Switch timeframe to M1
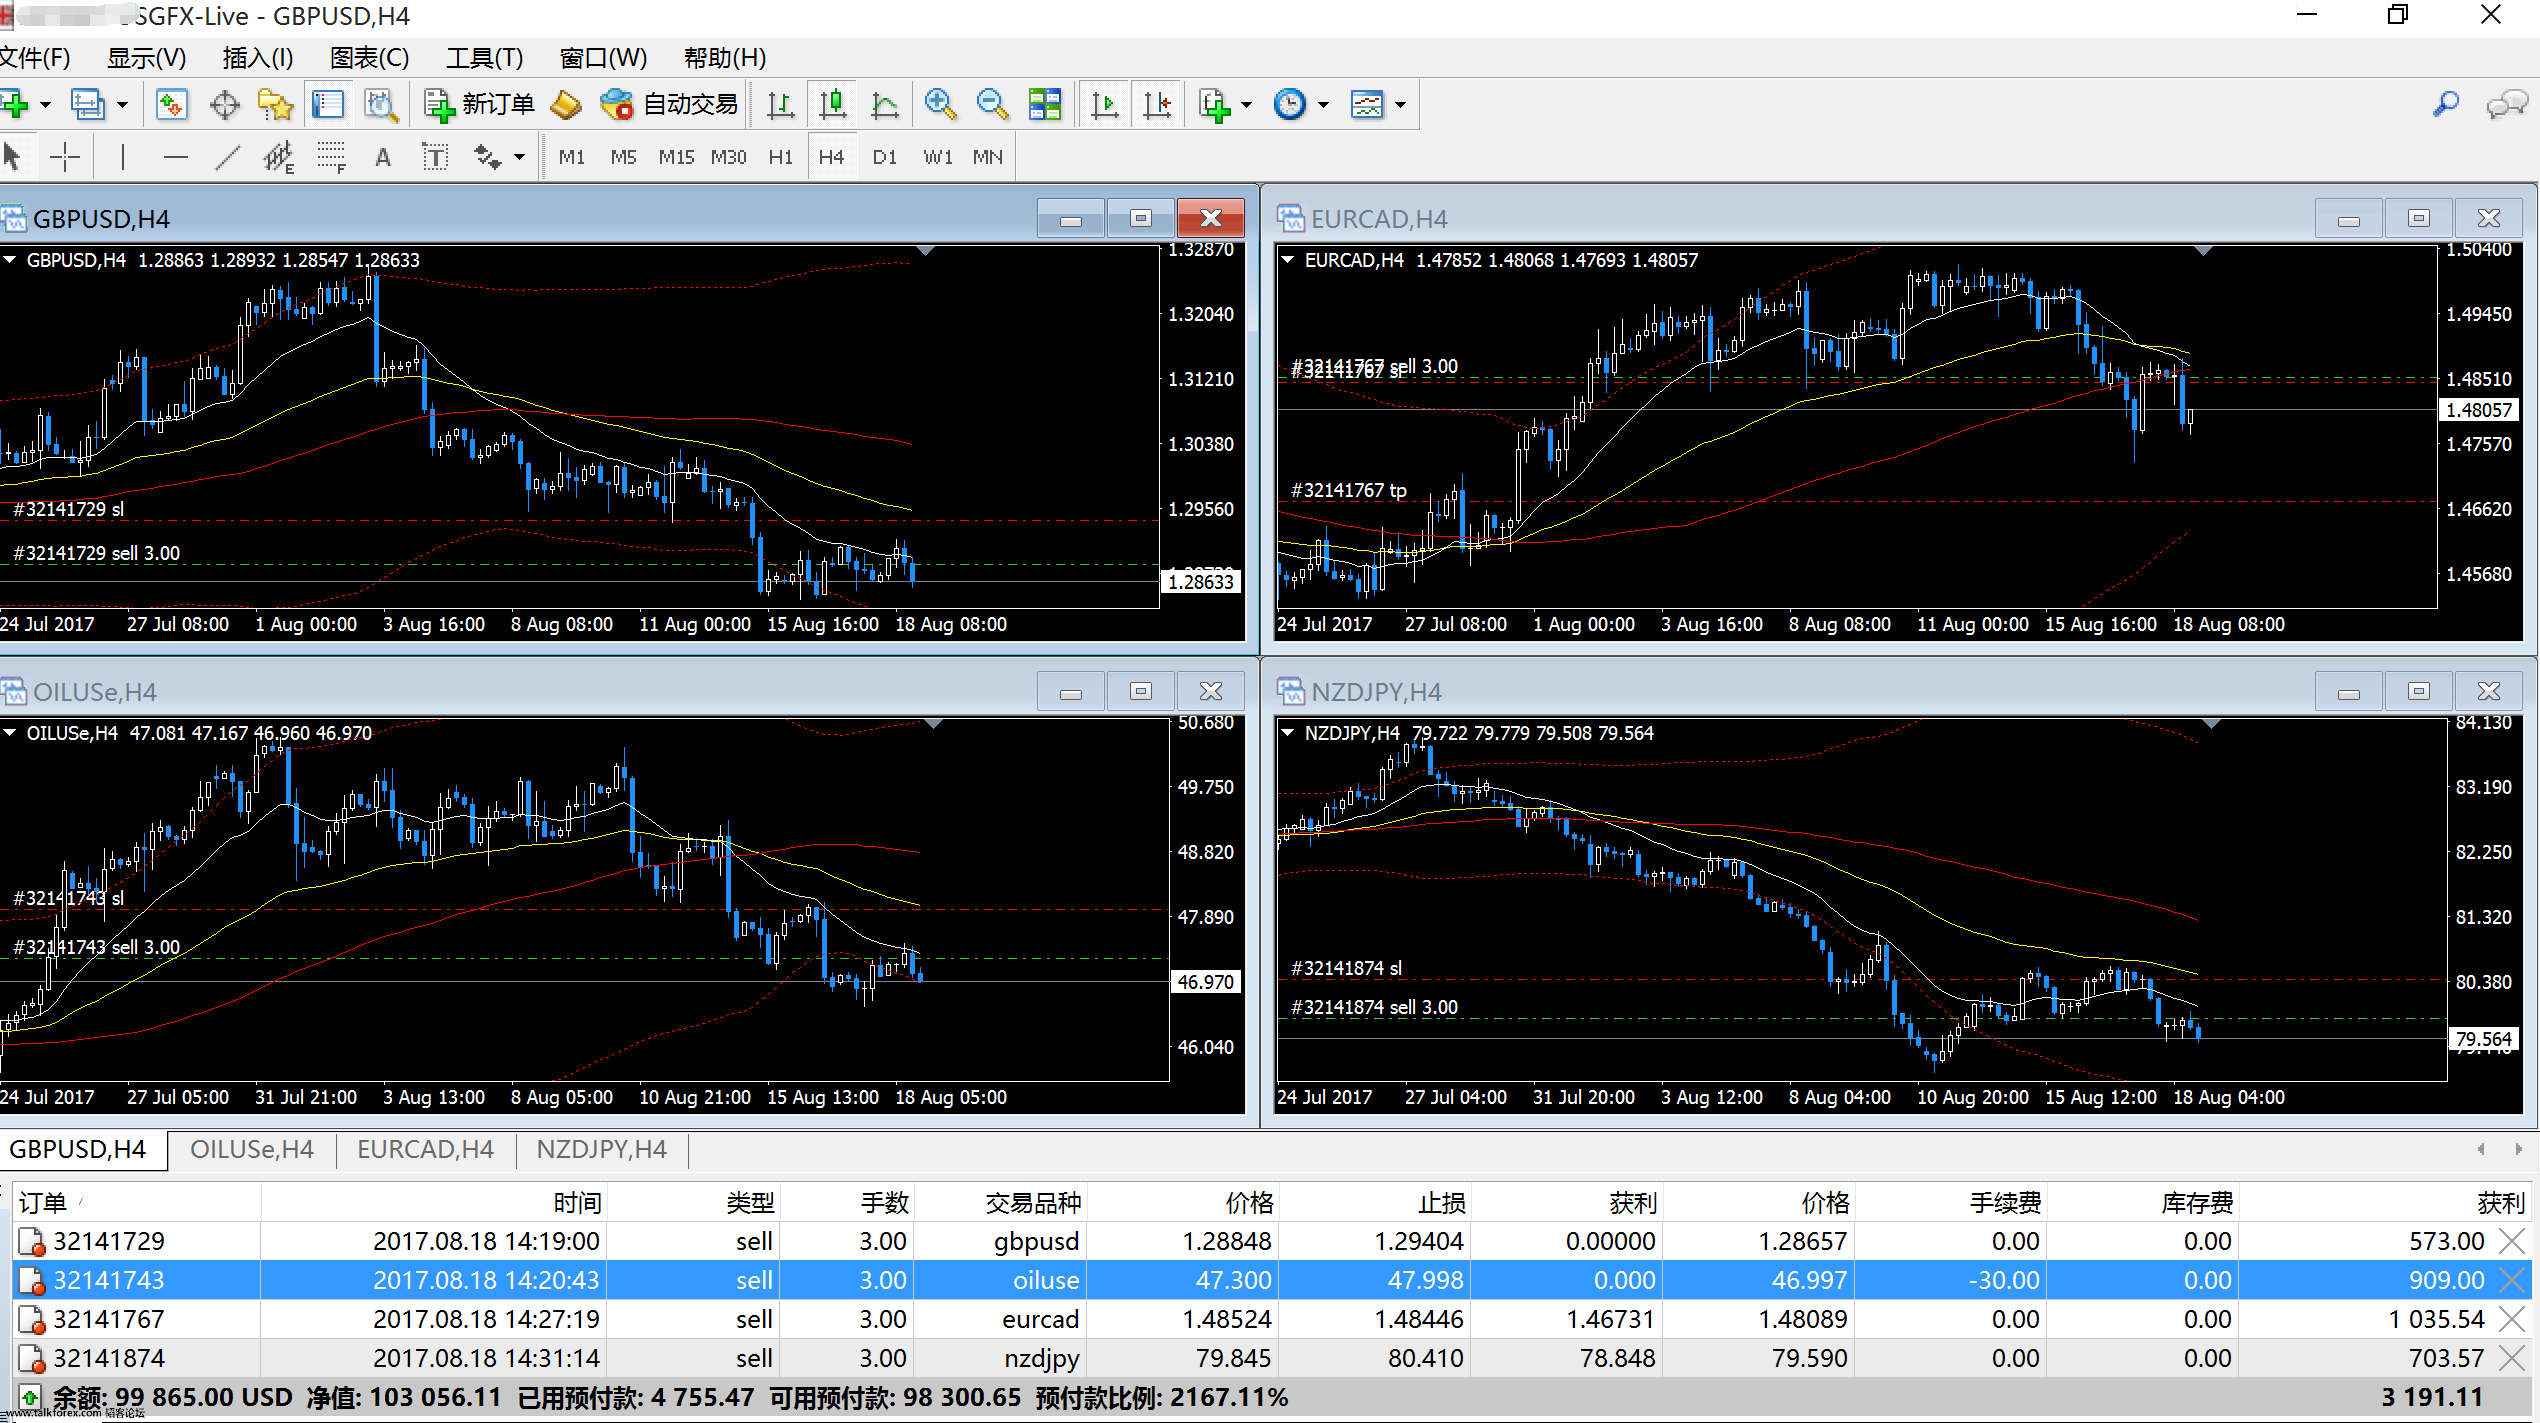Screen dimensions: 2540x1423 coord(572,157)
